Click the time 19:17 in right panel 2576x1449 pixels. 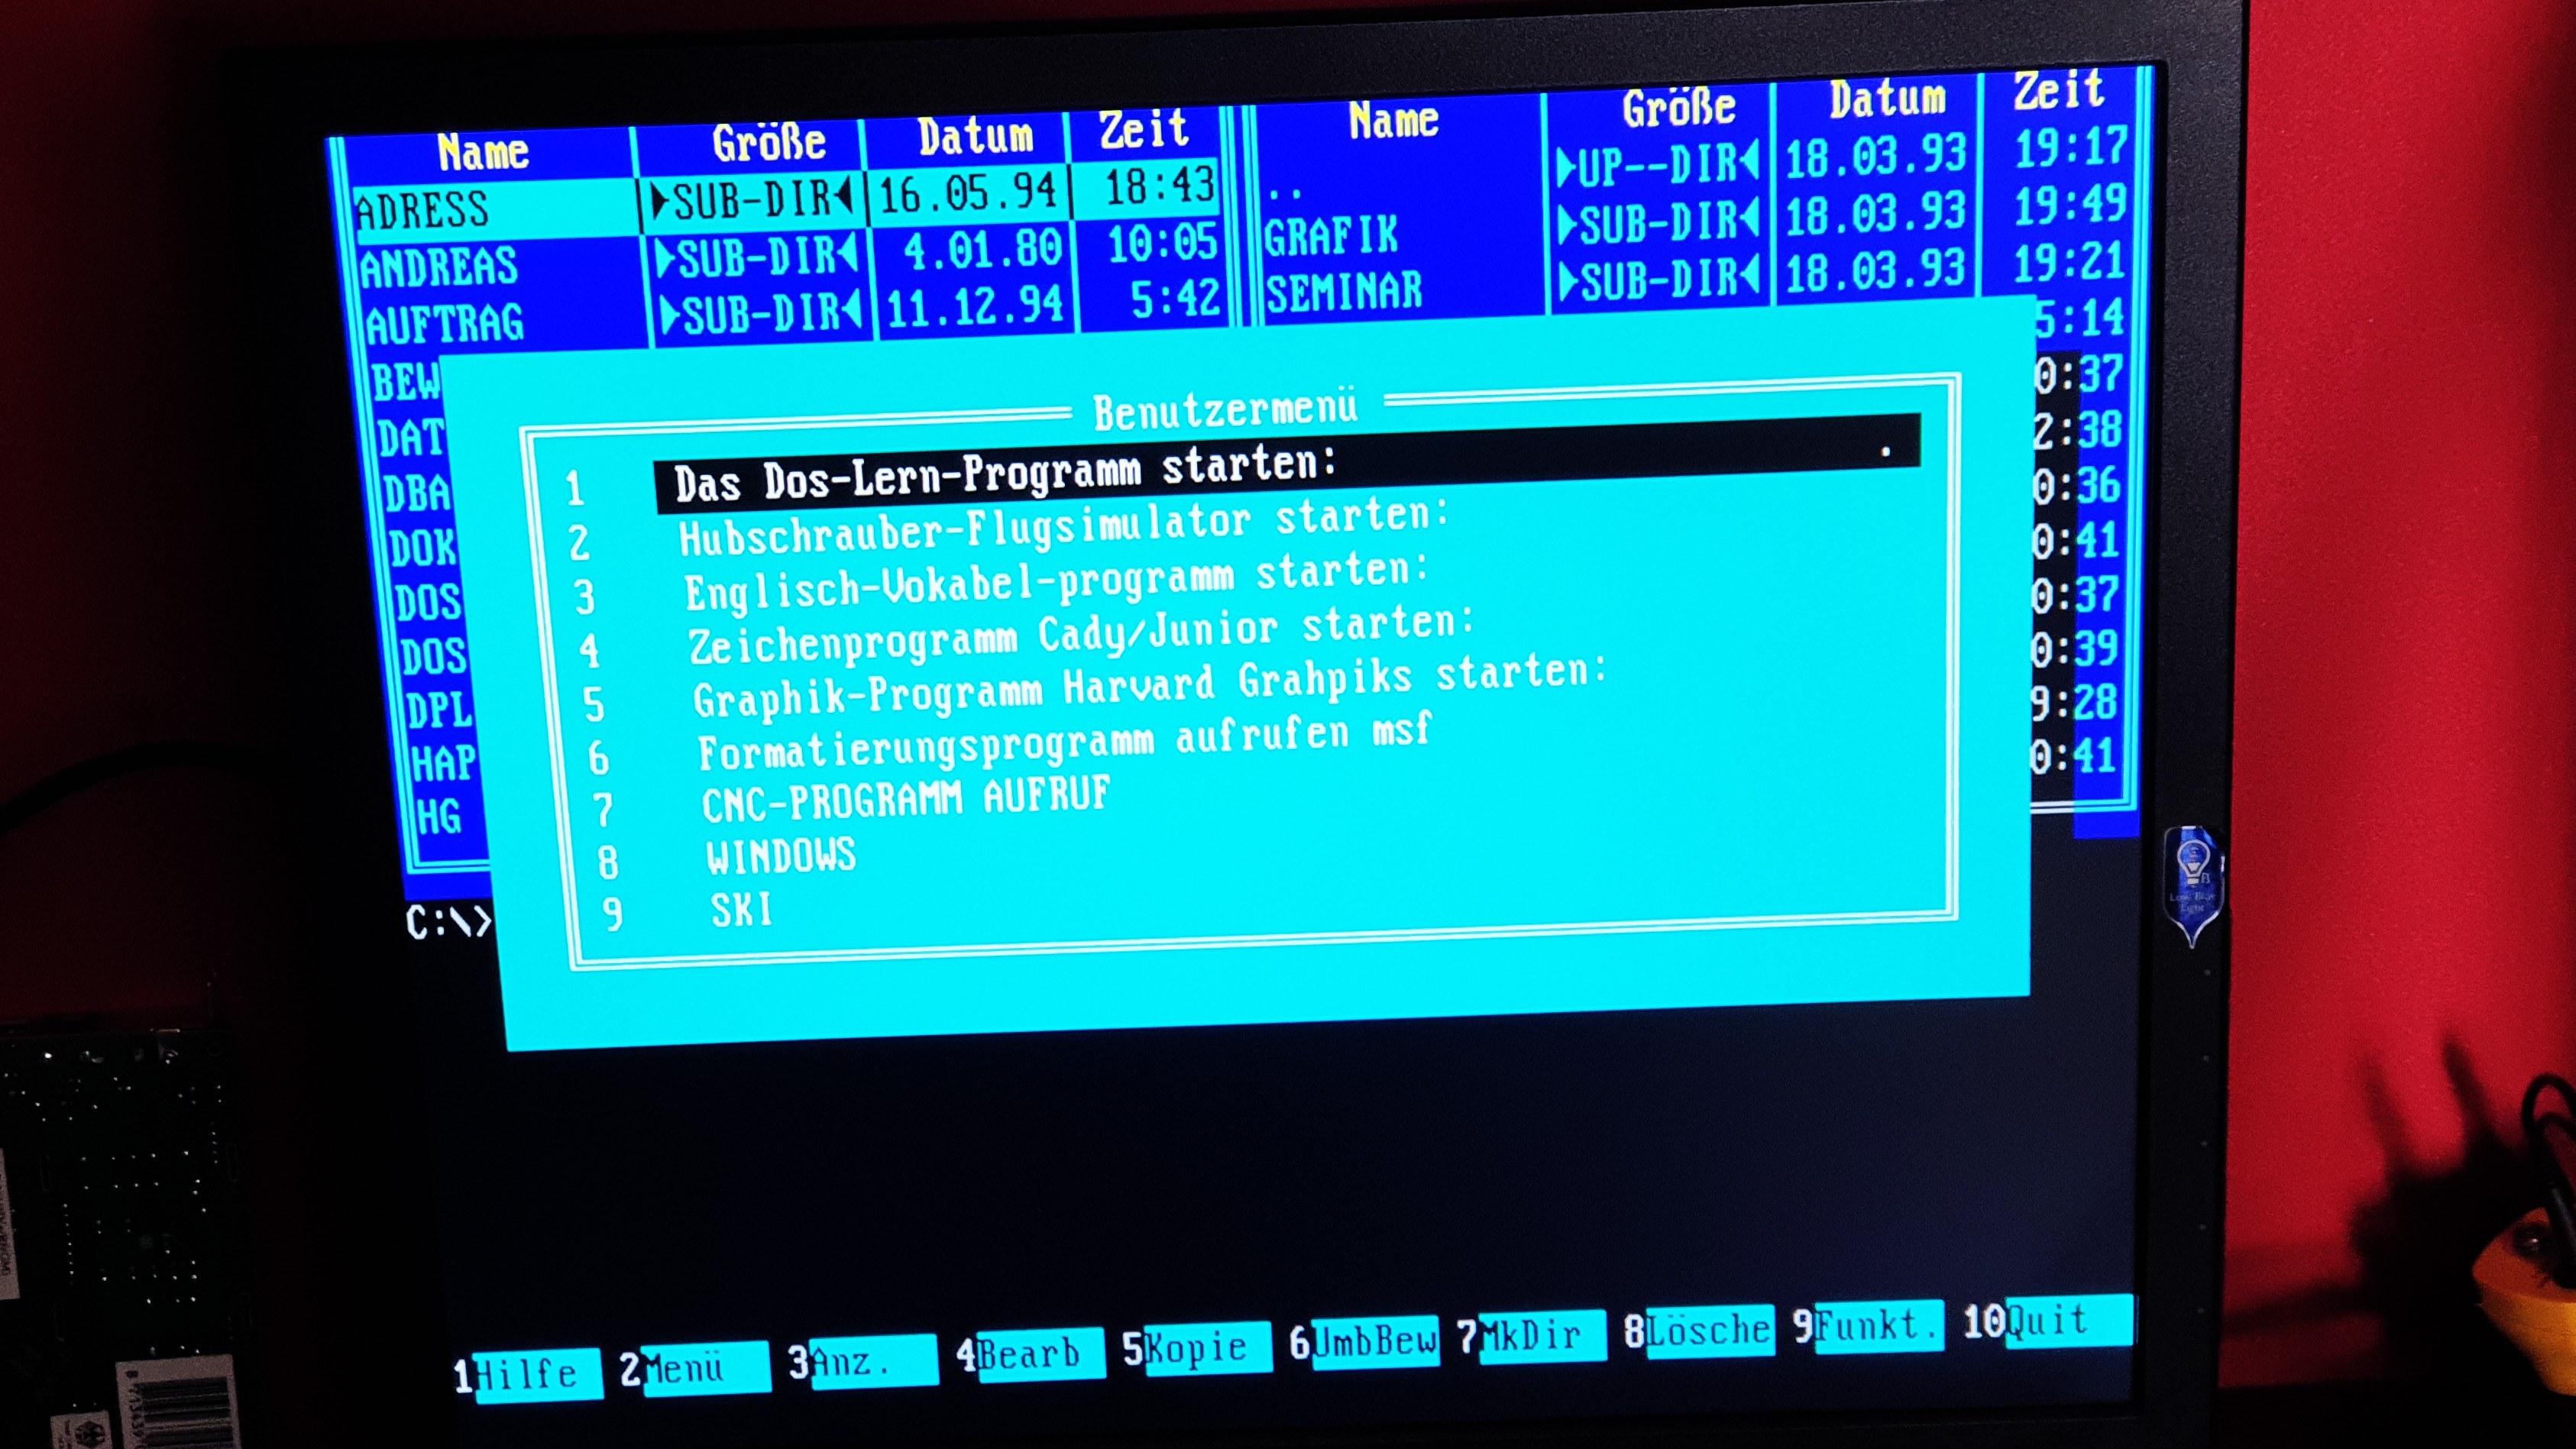tap(2071, 148)
